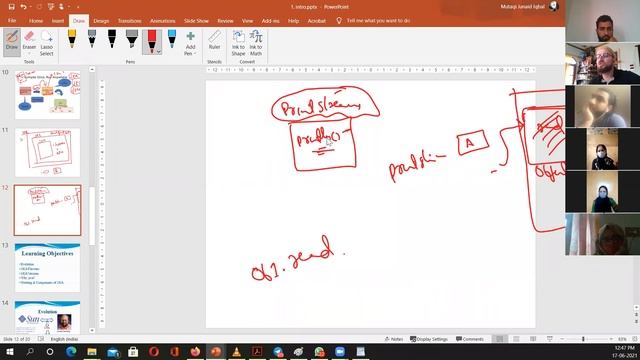
Task: Select slide 10 thumbnail
Action: [x=47, y=95]
